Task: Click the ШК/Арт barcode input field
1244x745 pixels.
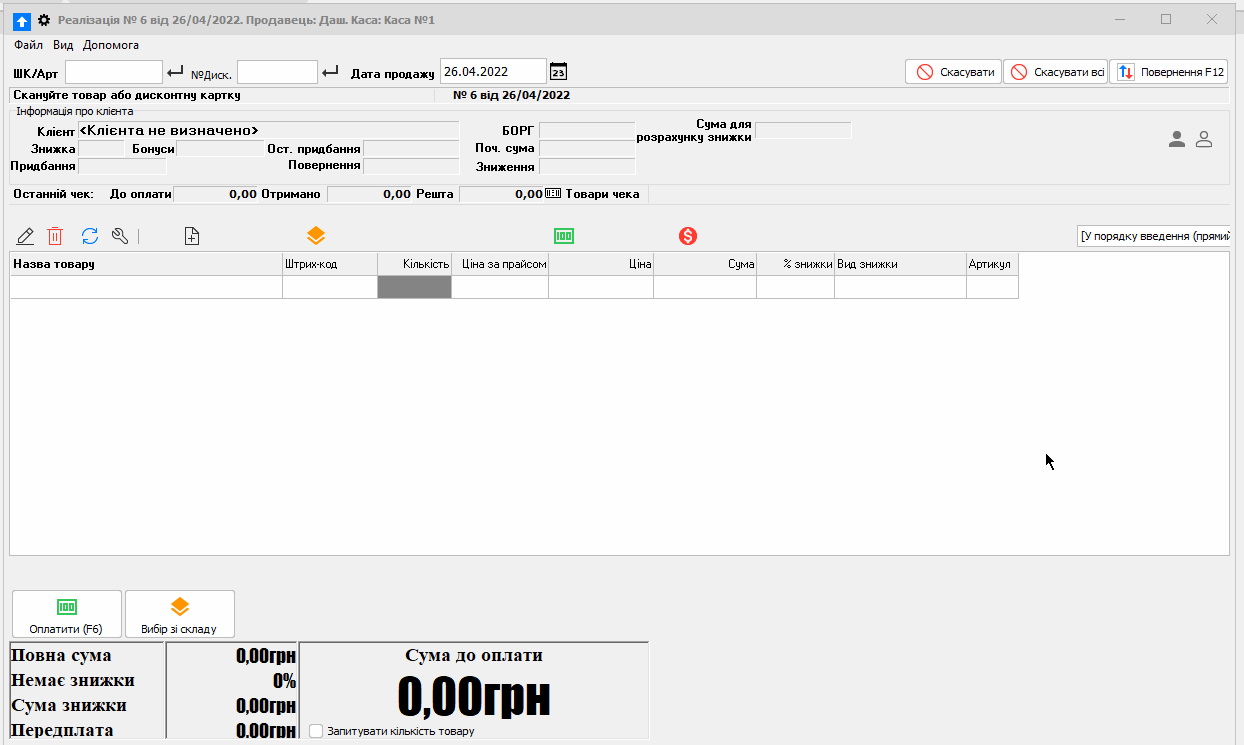Action: [x=113, y=72]
